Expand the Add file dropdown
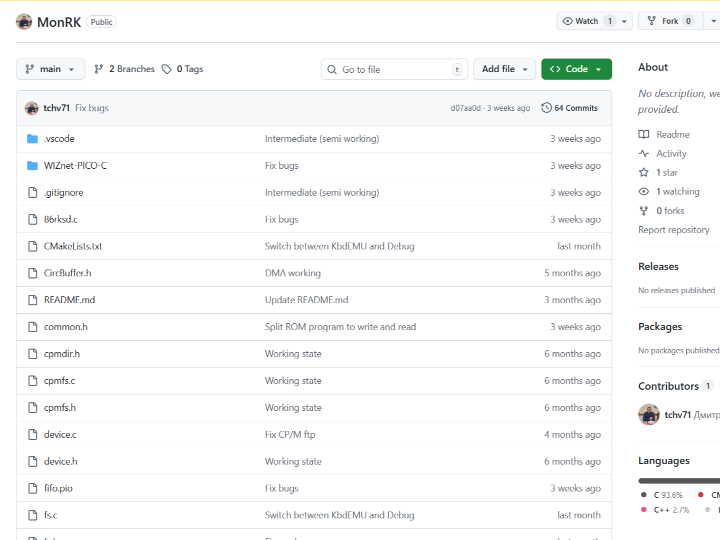This screenshot has height=540, width=720. point(504,69)
